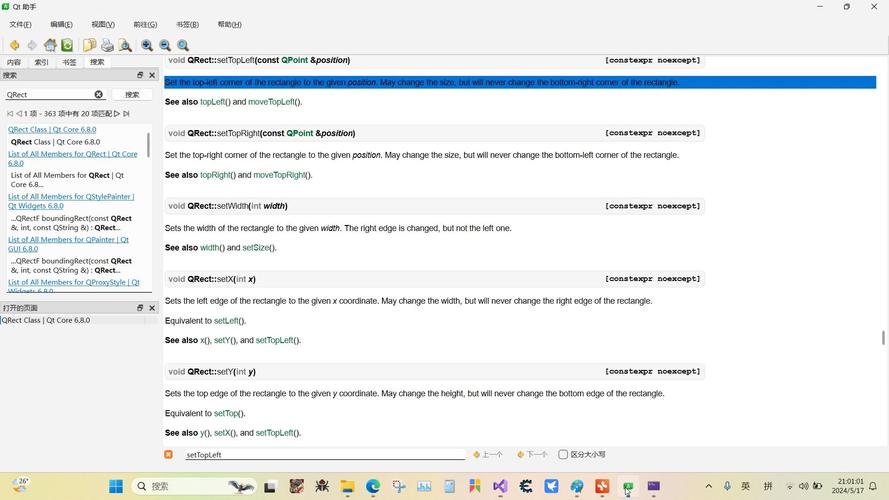Find next match with 下一个

point(532,455)
